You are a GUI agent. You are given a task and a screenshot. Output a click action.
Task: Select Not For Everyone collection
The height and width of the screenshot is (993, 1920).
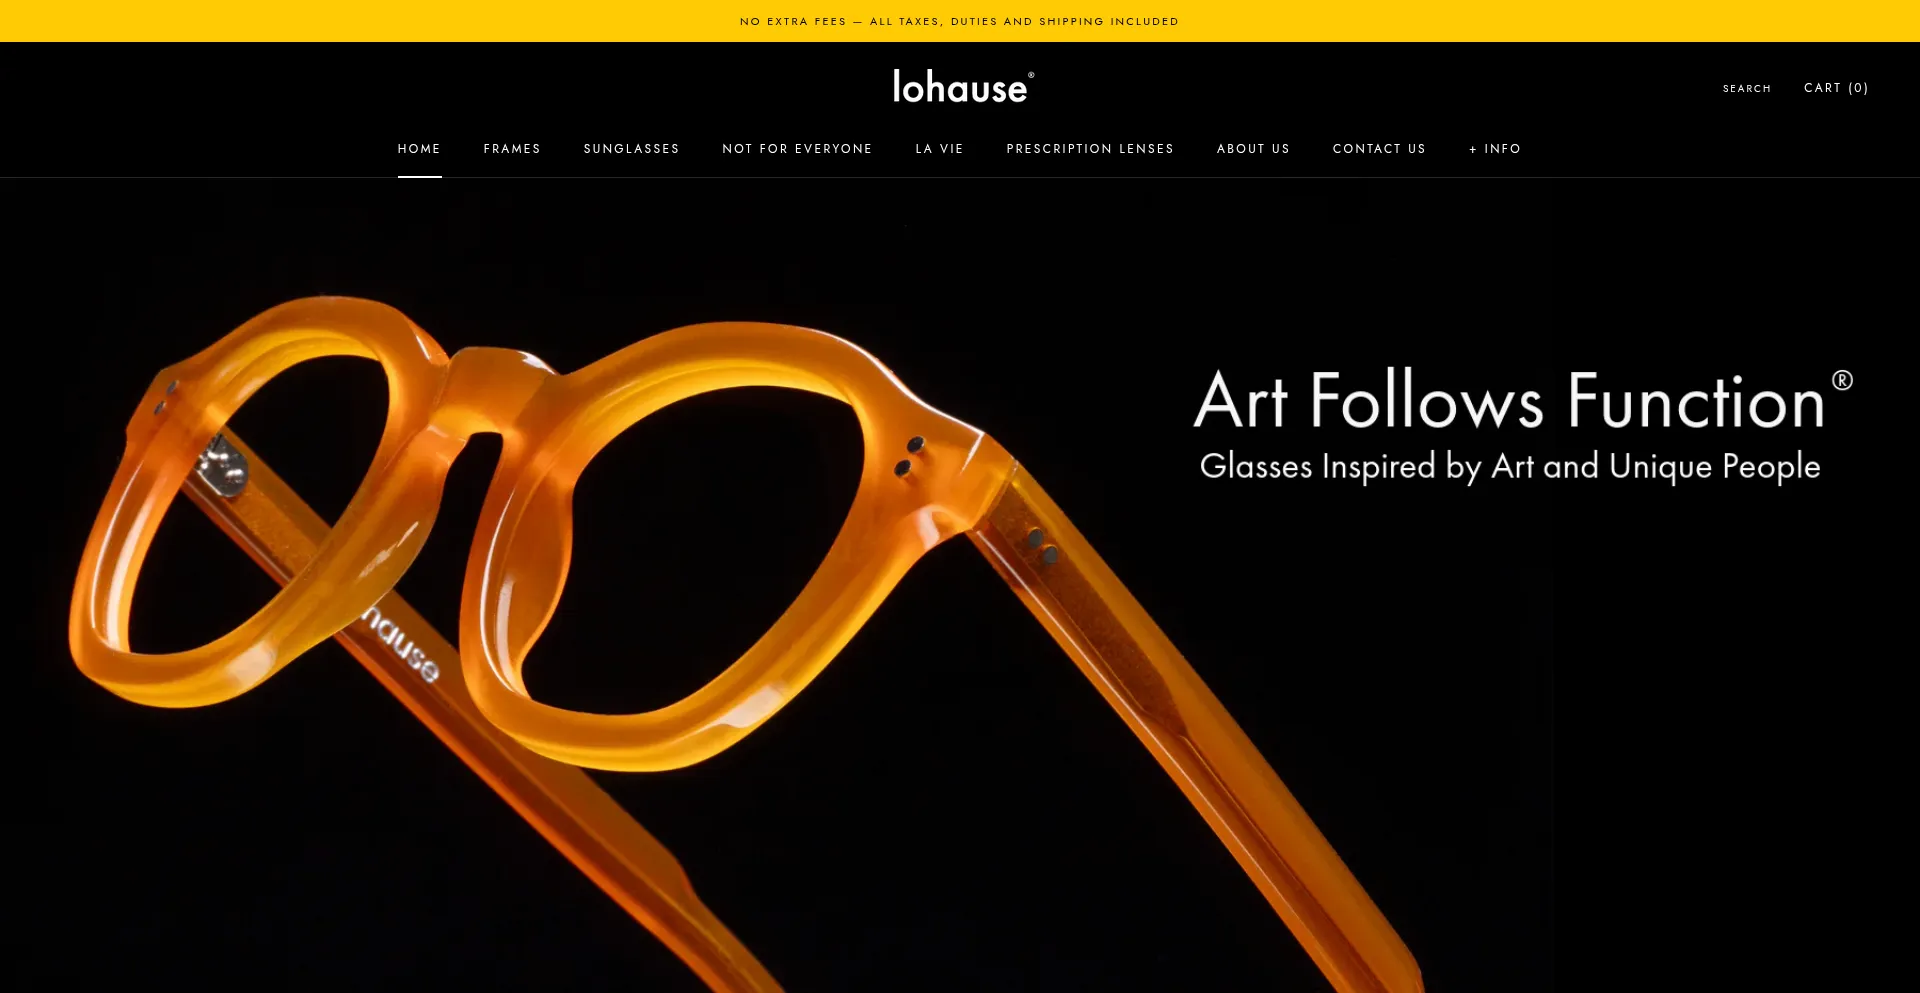point(797,149)
